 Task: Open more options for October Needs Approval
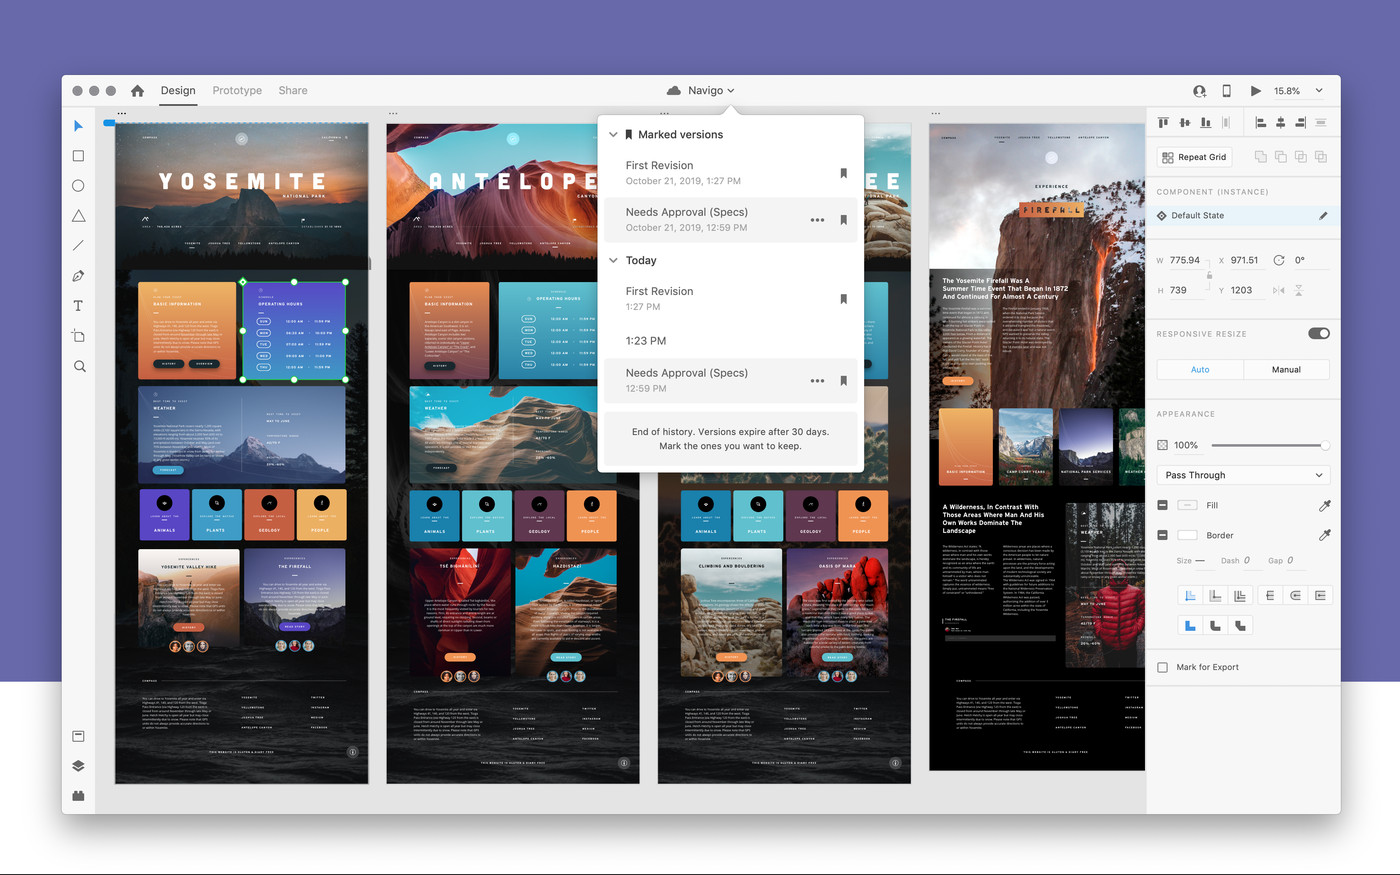[x=817, y=220]
